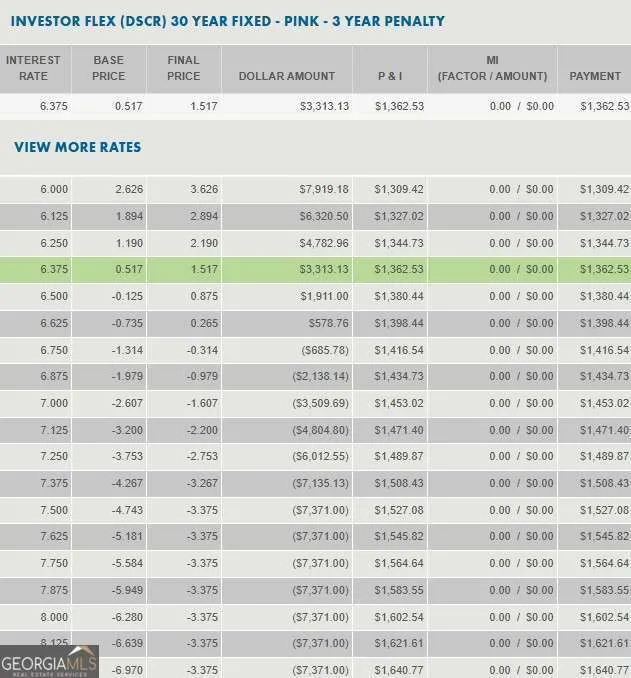Select the Dollar Amount column header
This screenshot has width=631, height=678.
tap(287, 76)
